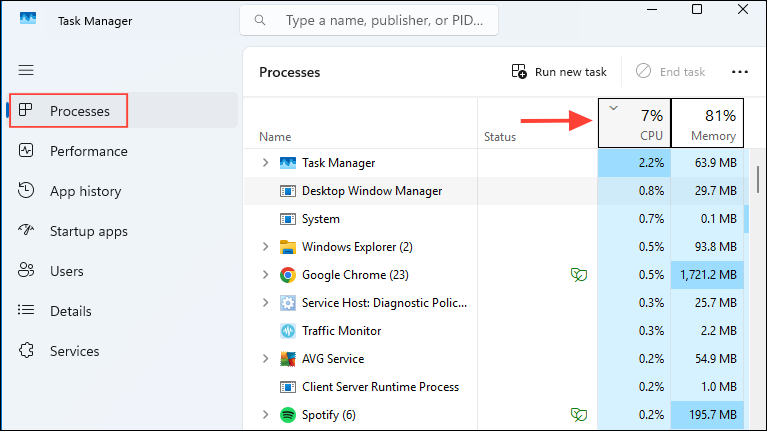Sort by the Name column header

pos(361,123)
